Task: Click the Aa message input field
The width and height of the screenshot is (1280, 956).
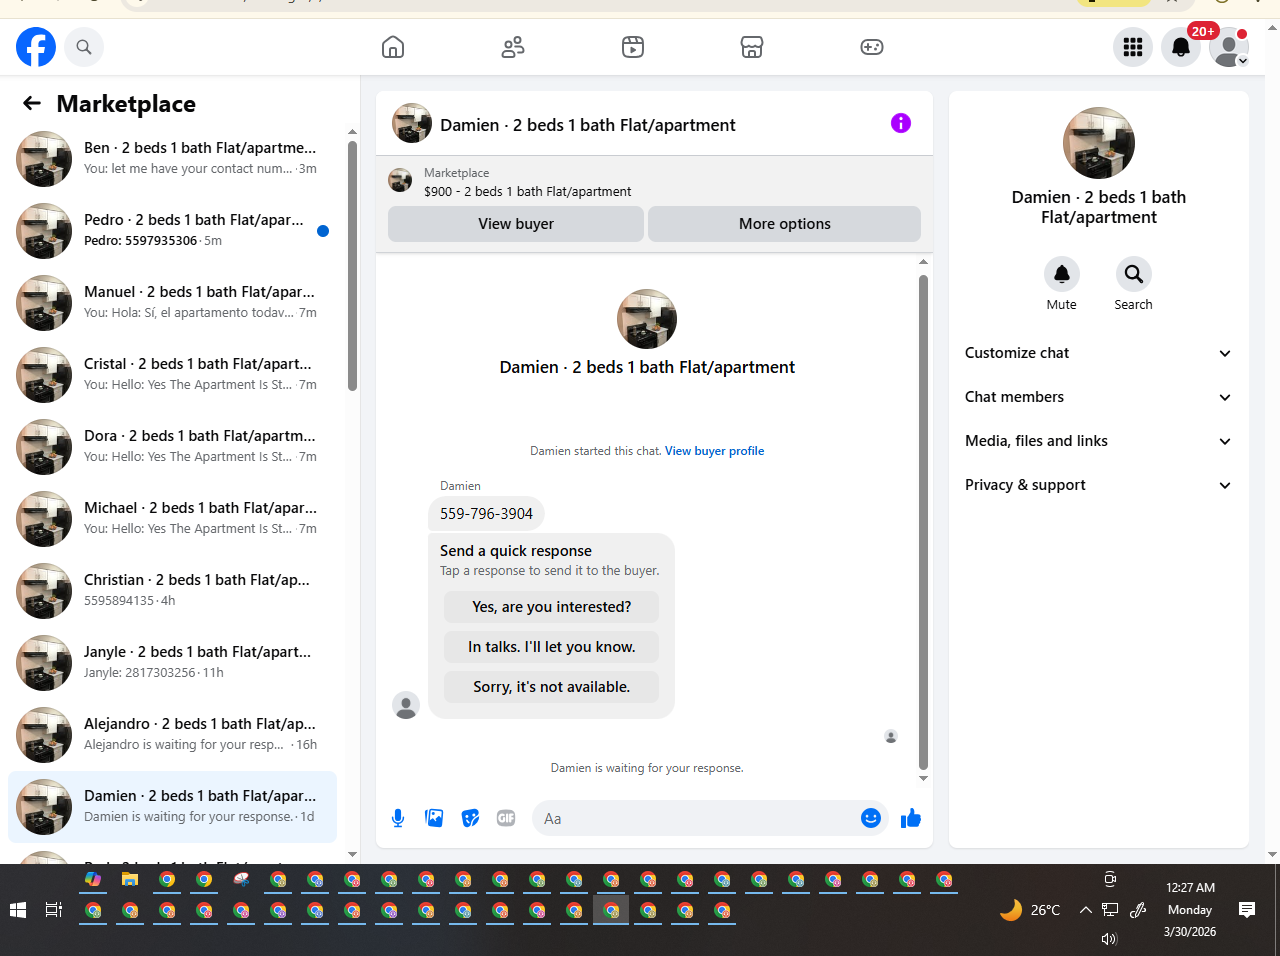Action: coord(695,818)
